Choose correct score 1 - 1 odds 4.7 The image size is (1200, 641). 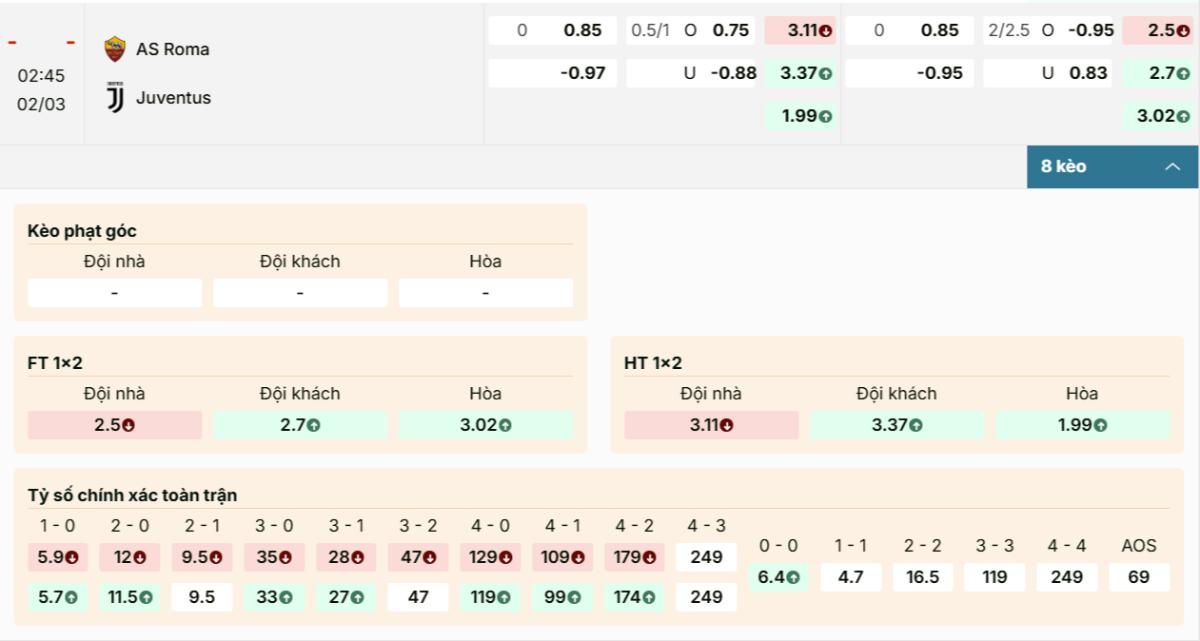tap(850, 577)
